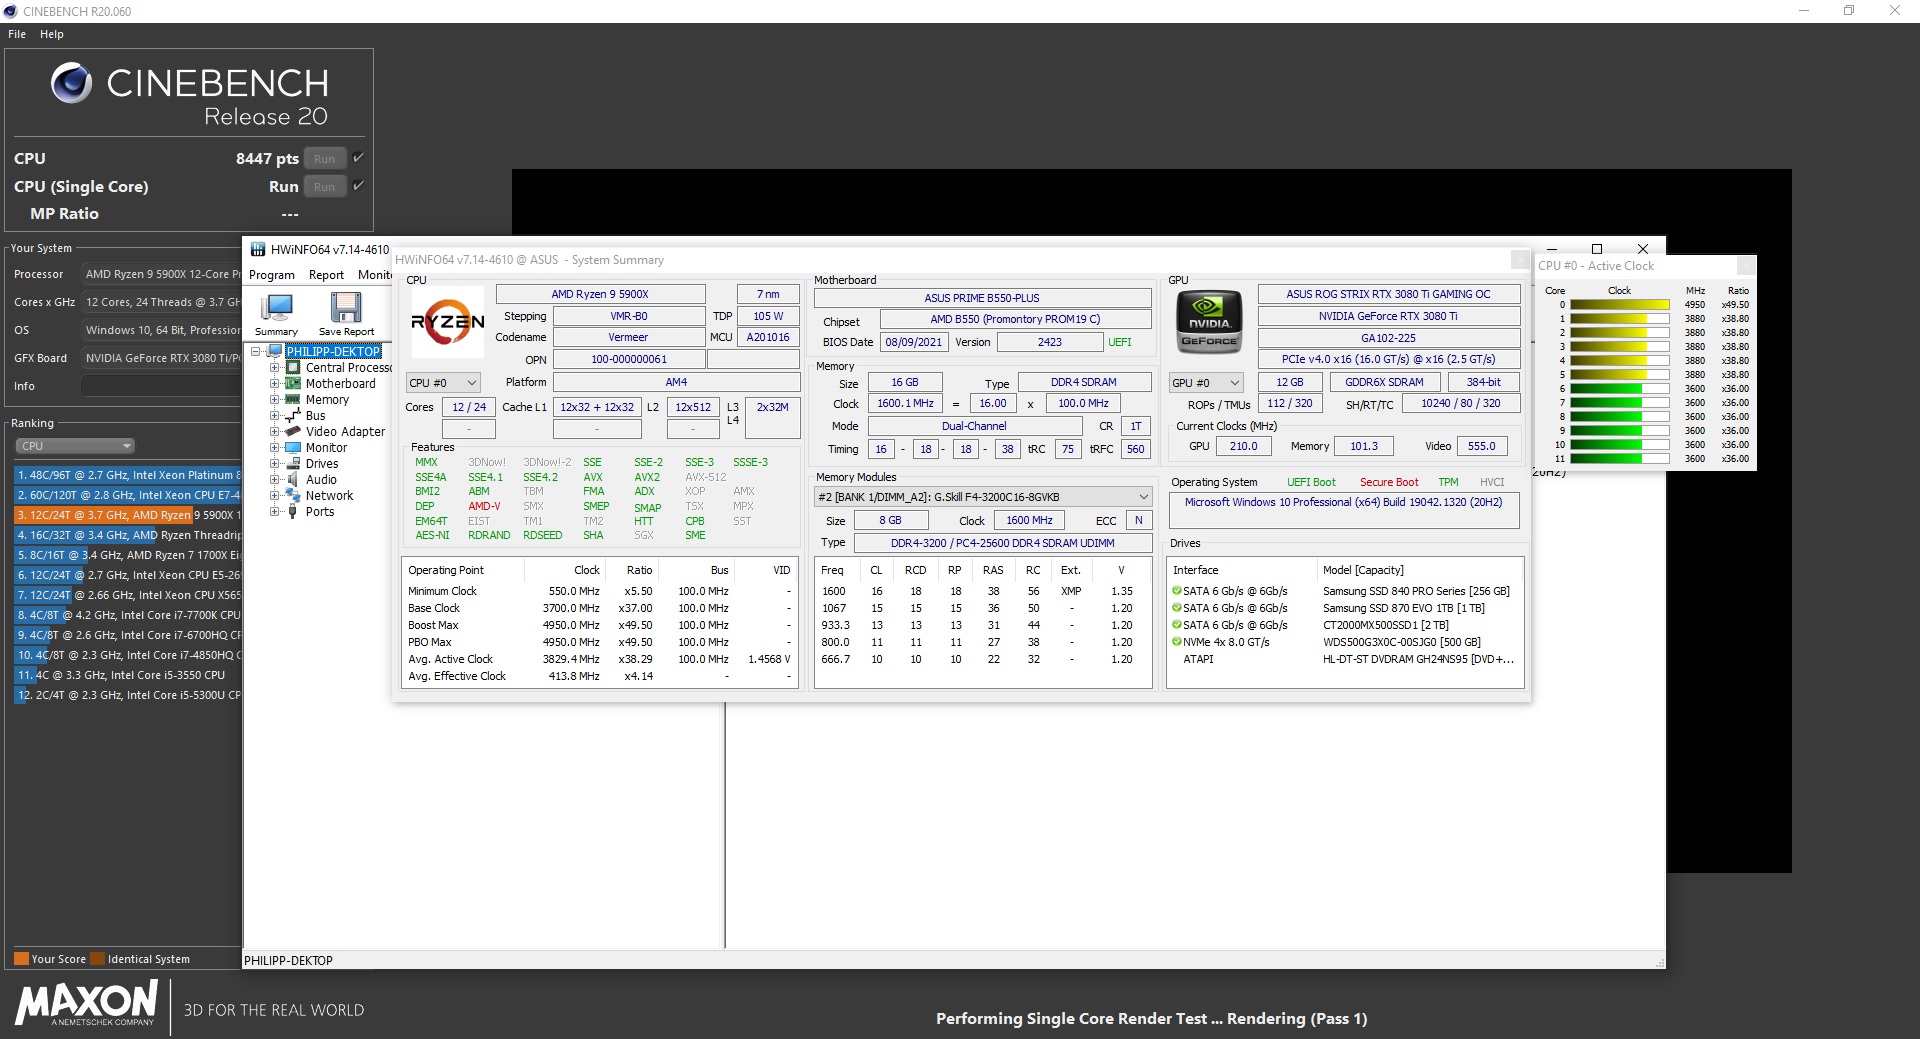Expand the Central Processor tree node
Image resolution: width=1920 pixels, height=1039 pixels.
coord(274,368)
